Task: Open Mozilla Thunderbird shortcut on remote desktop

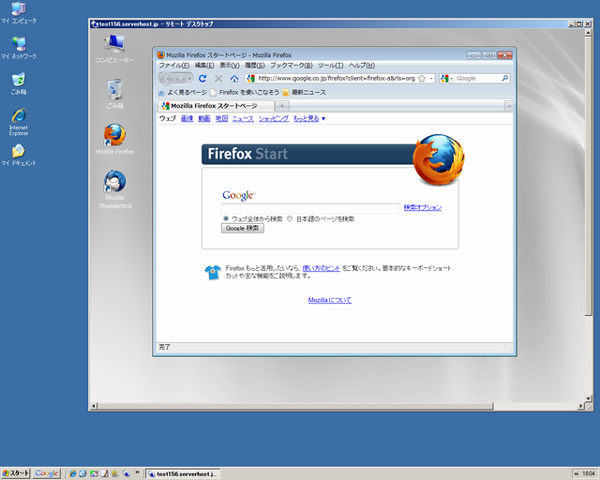Action: [x=115, y=189]
